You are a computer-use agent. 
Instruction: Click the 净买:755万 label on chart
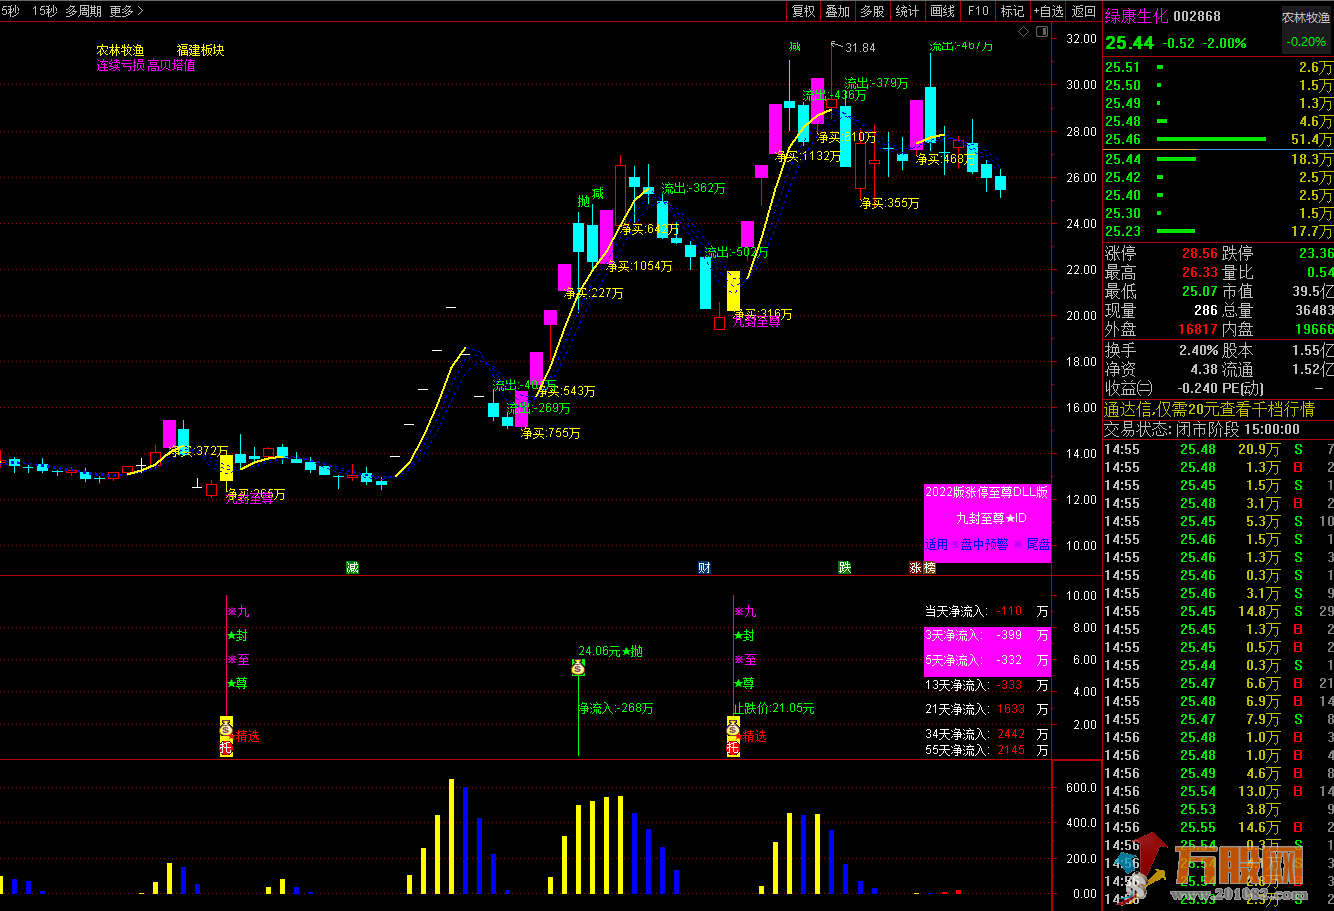[549, 433]
